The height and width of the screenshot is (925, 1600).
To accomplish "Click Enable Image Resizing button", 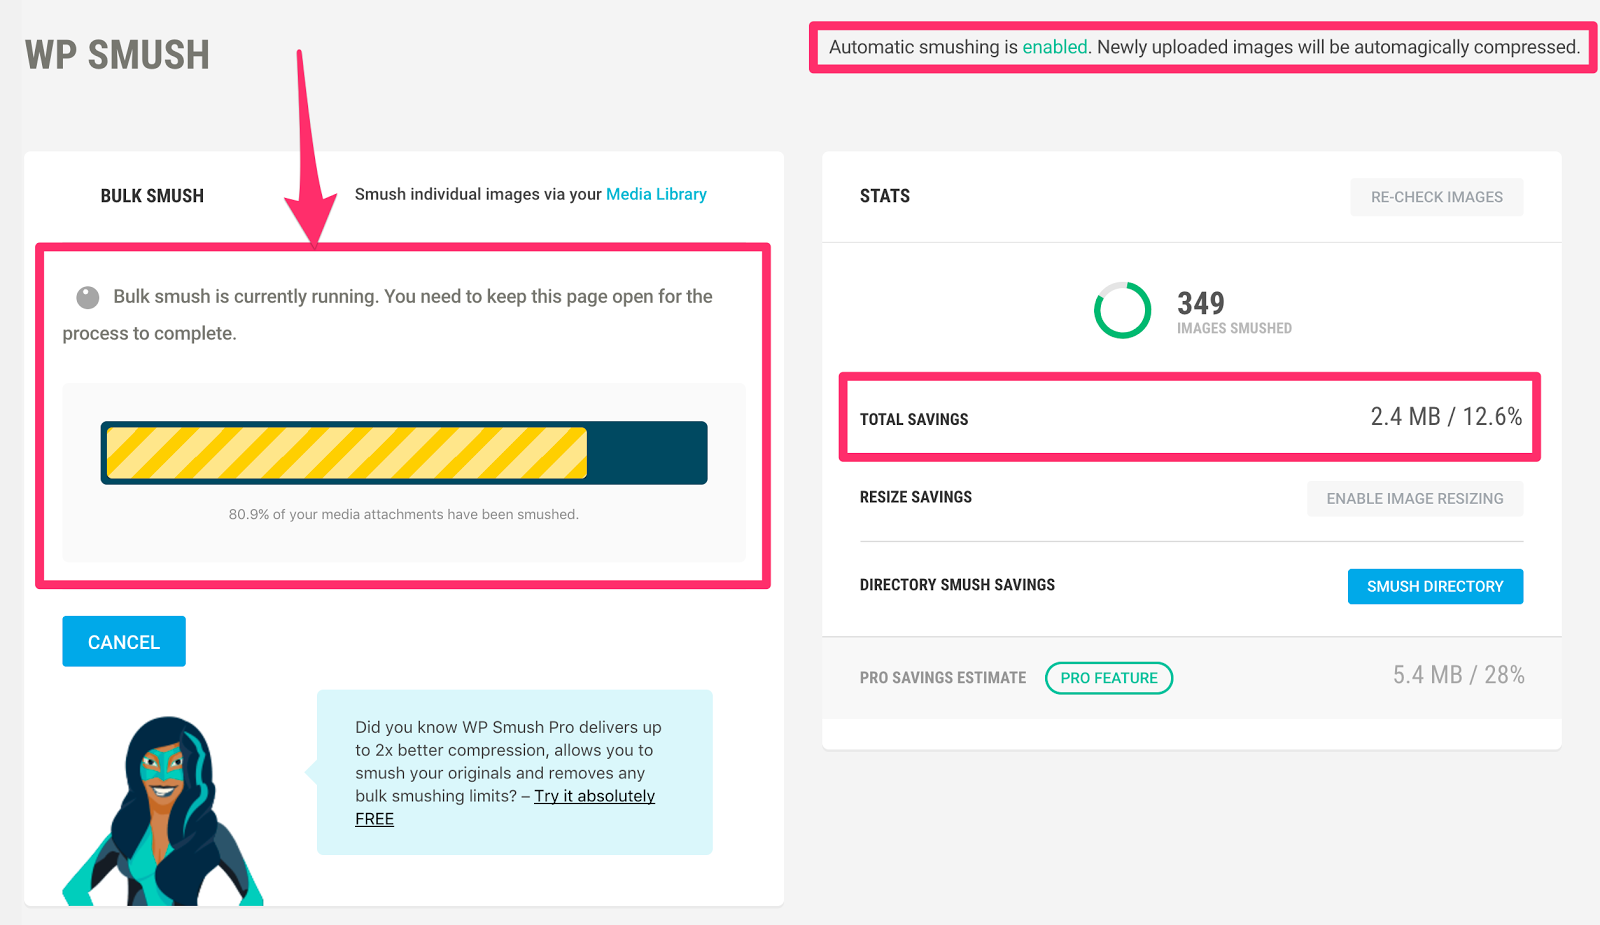I will tap(1415, 498).
